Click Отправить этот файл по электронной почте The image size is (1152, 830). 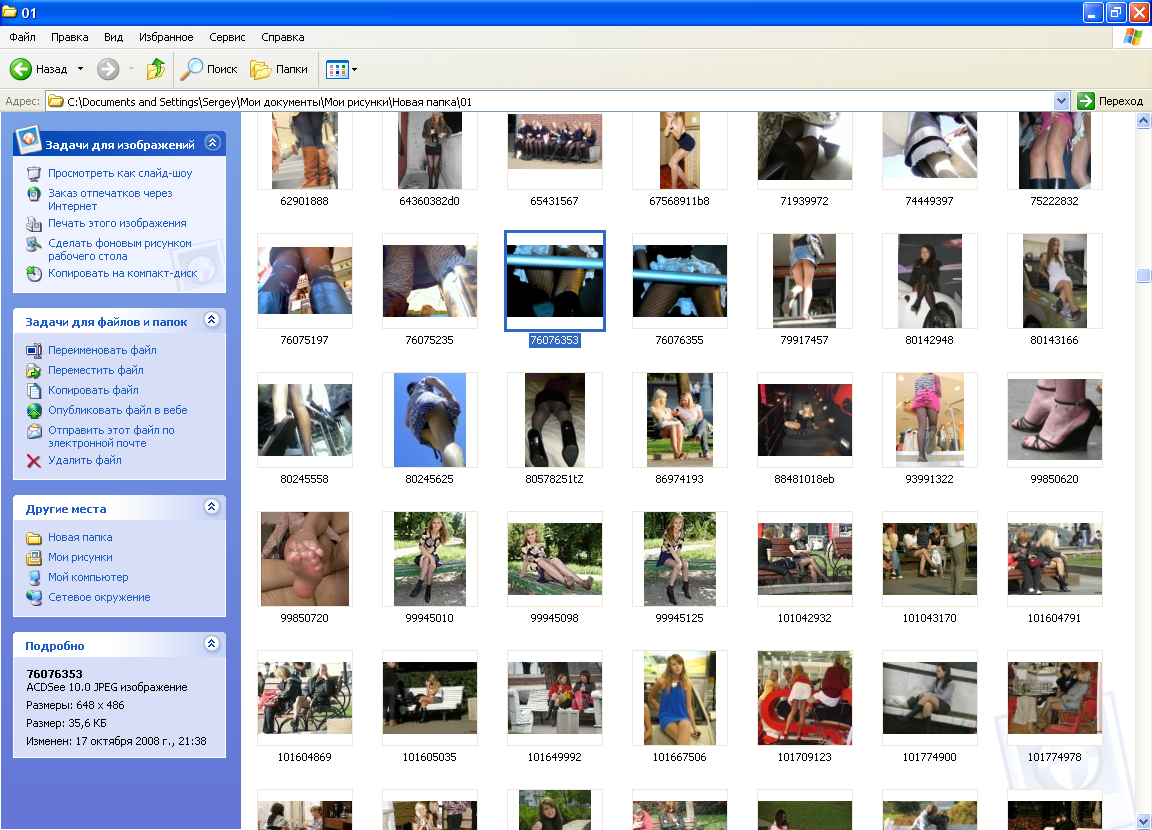point(111,437)
